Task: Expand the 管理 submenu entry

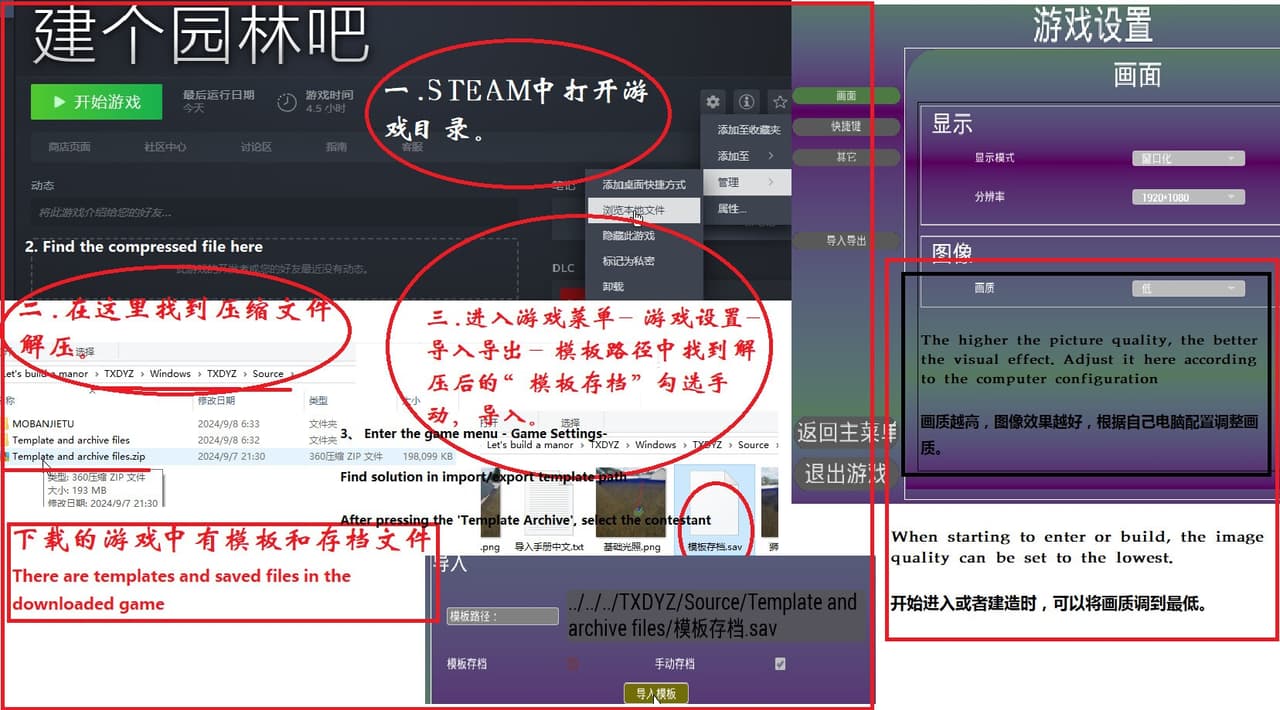Action: pos(746,182)
